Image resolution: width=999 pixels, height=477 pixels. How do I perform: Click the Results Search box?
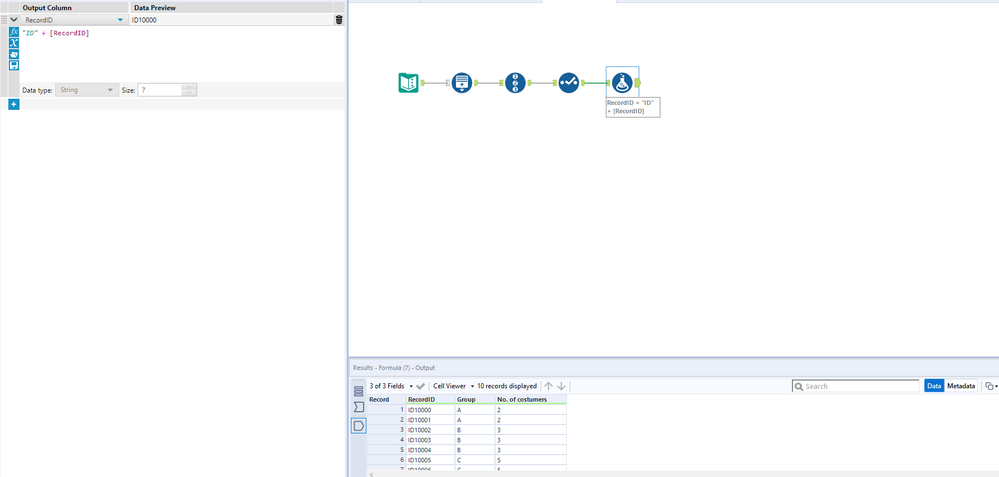pyautogui.click(x=855, y=386)
